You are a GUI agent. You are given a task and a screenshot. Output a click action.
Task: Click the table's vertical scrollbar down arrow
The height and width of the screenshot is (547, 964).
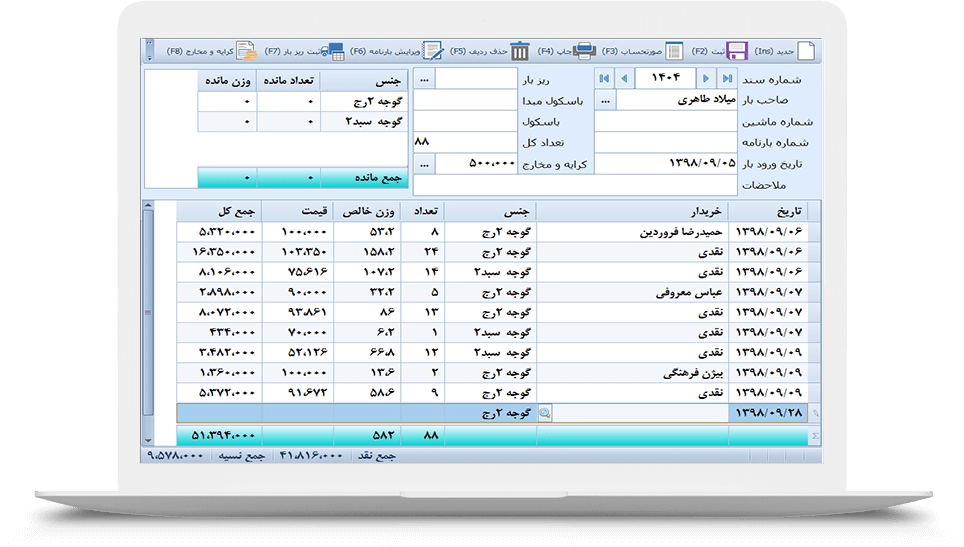point(149,437)
